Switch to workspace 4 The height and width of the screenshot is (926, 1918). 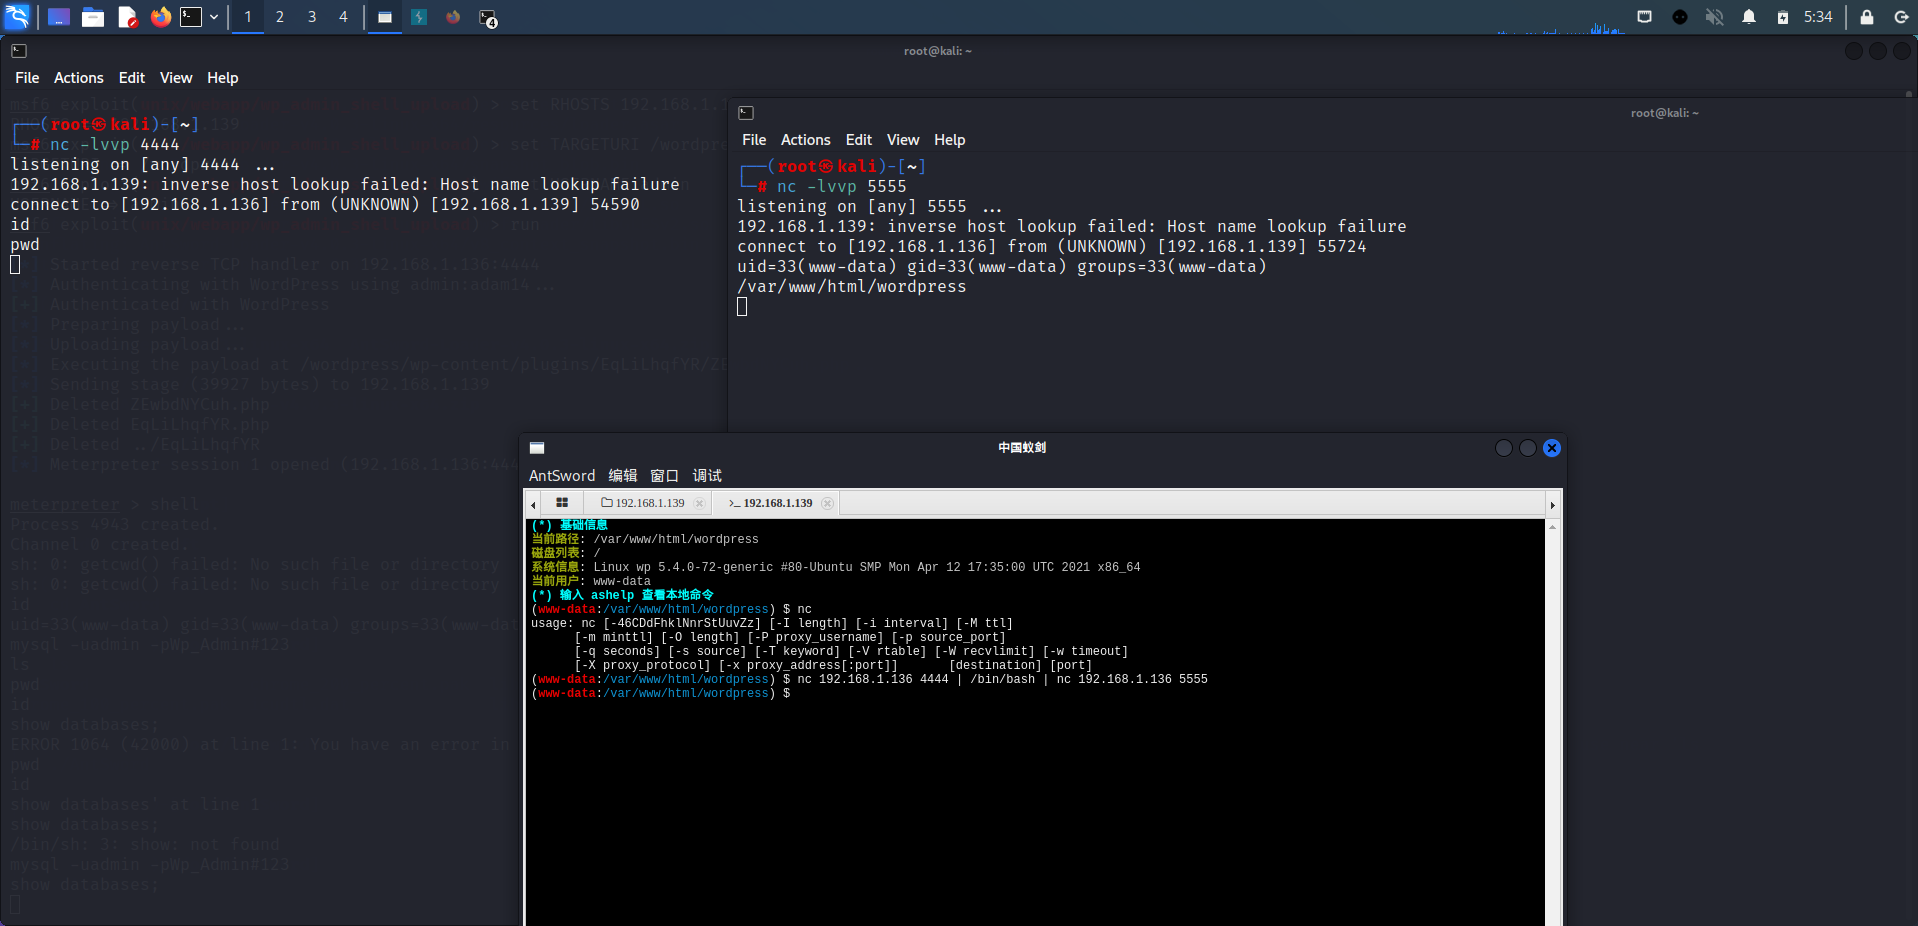[343, 17]
